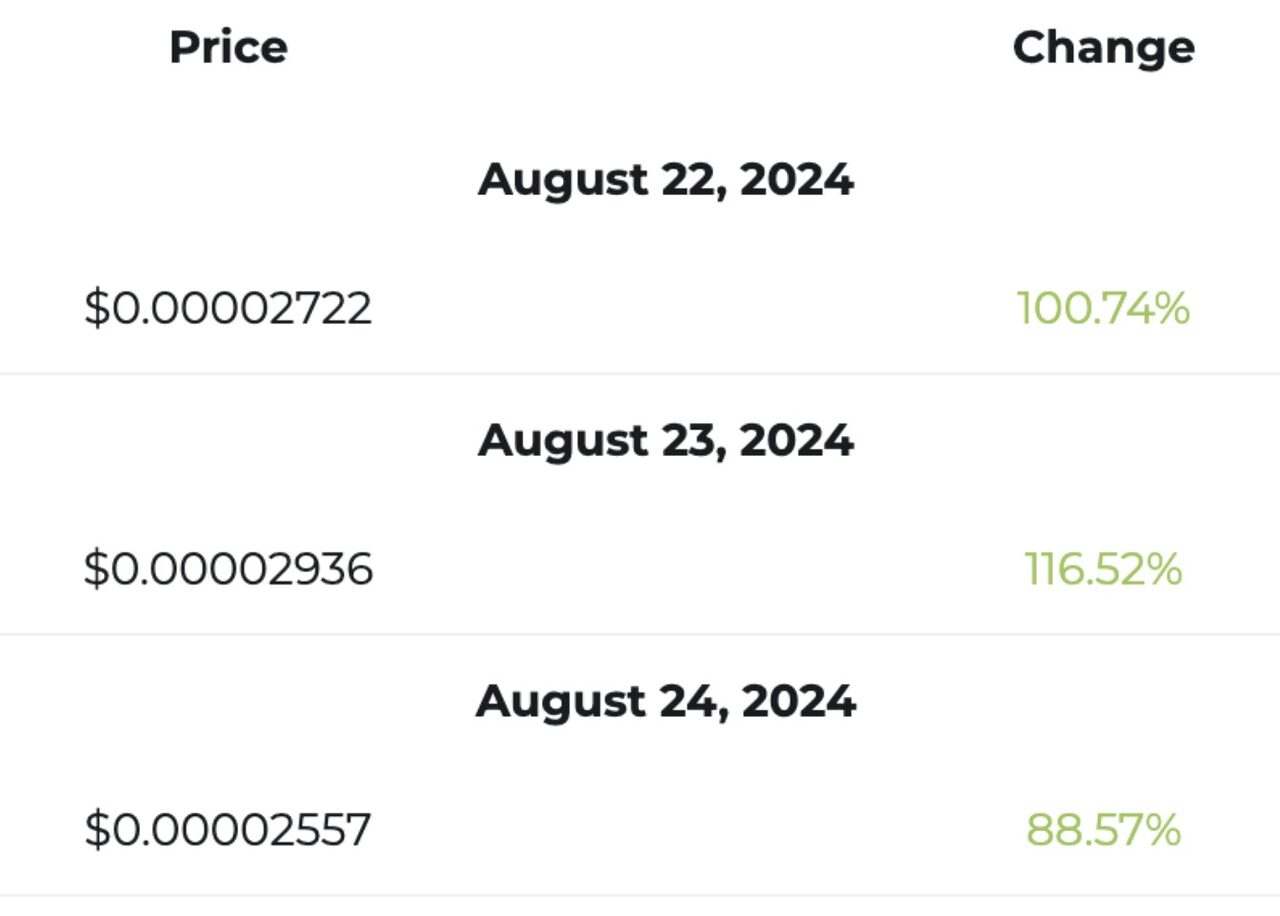The height and width of the screenshot is (916, 1280).
Task: Click the divider line below the 116.52% row
Action: (640, 634)
